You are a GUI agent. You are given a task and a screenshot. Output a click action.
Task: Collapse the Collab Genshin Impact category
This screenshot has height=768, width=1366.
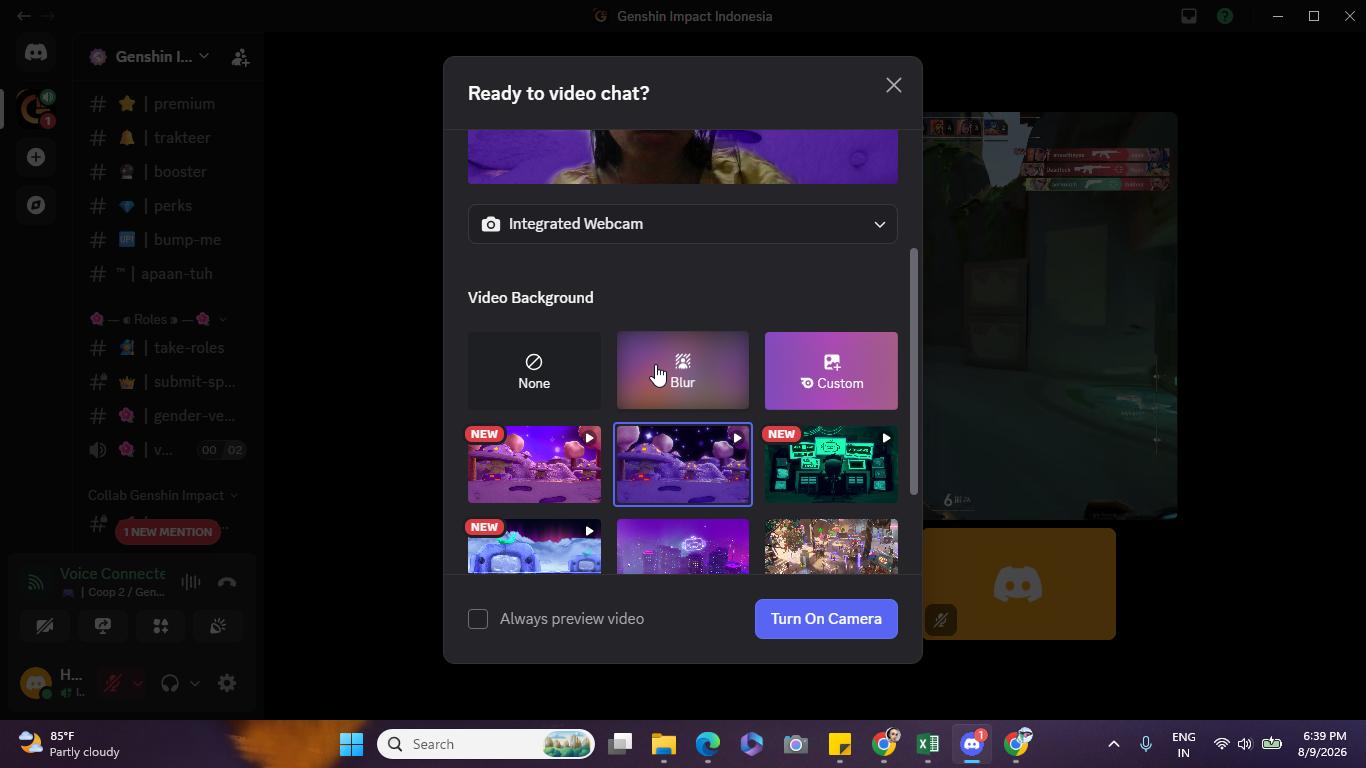point(163,495)
